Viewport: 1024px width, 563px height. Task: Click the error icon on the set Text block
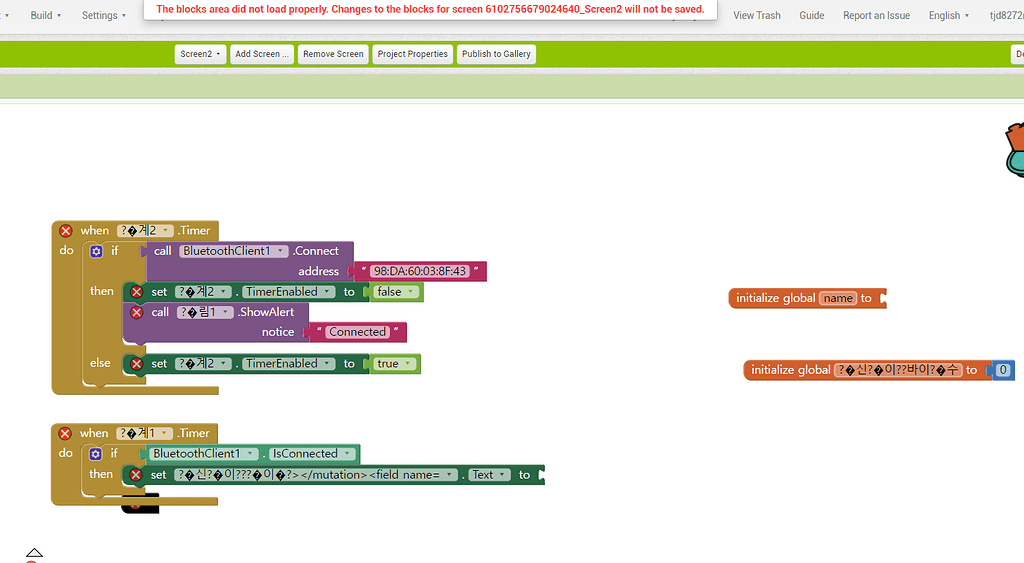coord(136,475)
